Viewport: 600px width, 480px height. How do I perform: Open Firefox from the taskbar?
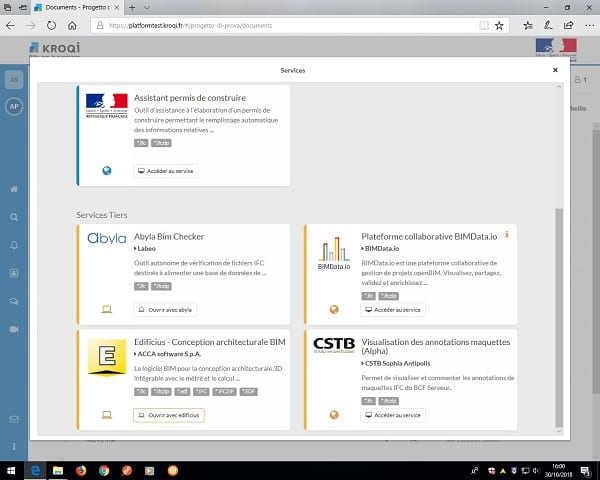81,470
